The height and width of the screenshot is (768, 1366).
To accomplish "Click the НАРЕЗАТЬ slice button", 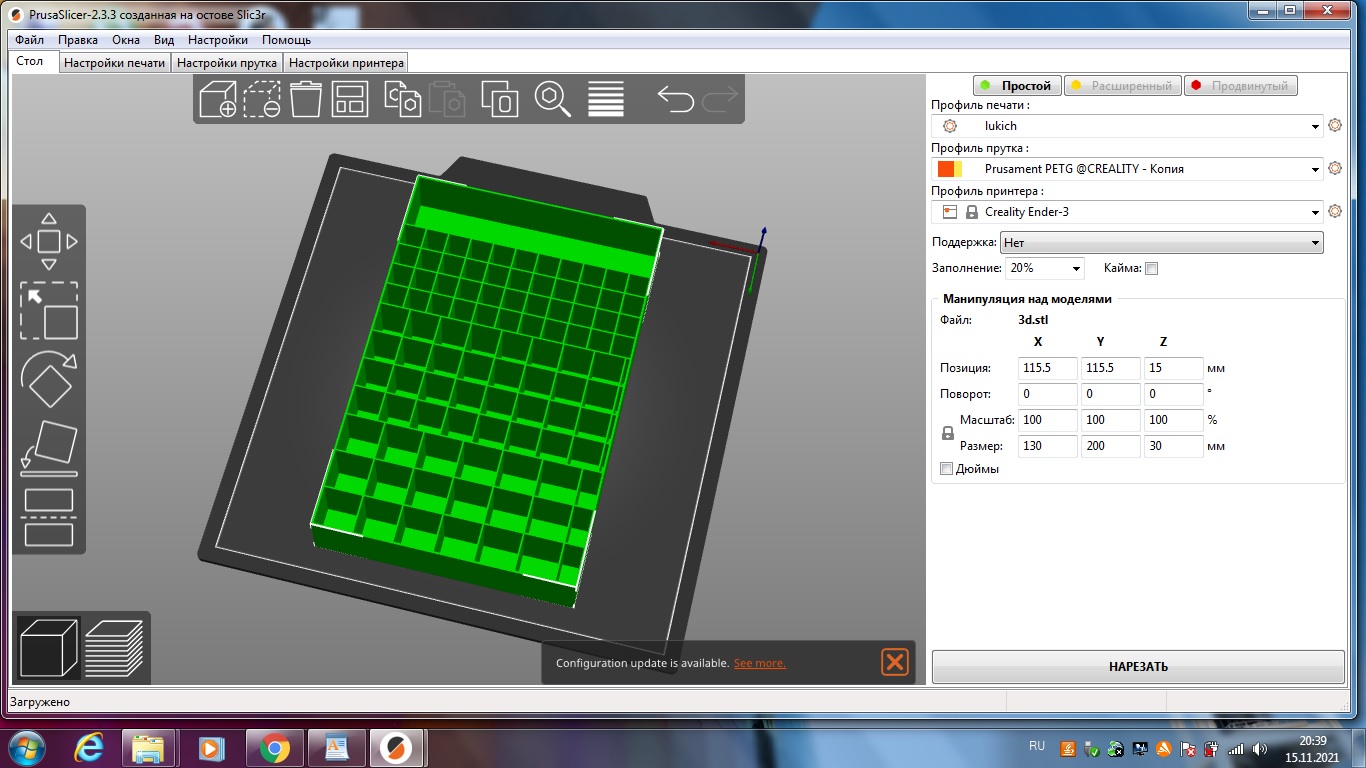I will [x=1138, y=667].
